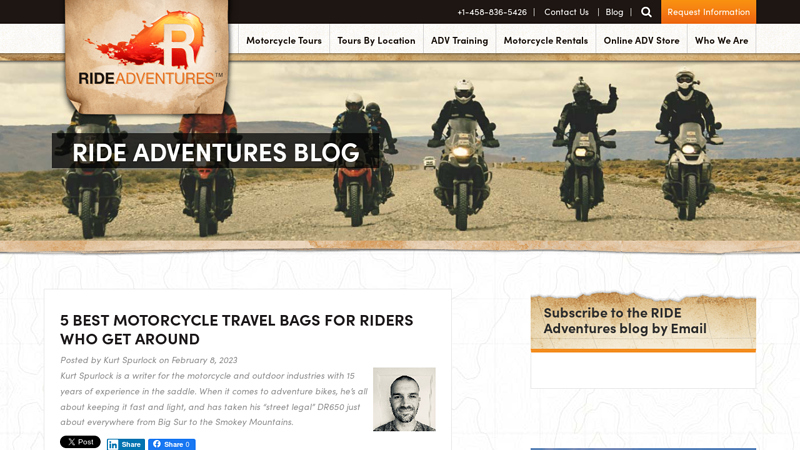Open the 5 Best Motorcycle Travel Bags article
This screenshot has width=800, height=450.
coord(237,329)
